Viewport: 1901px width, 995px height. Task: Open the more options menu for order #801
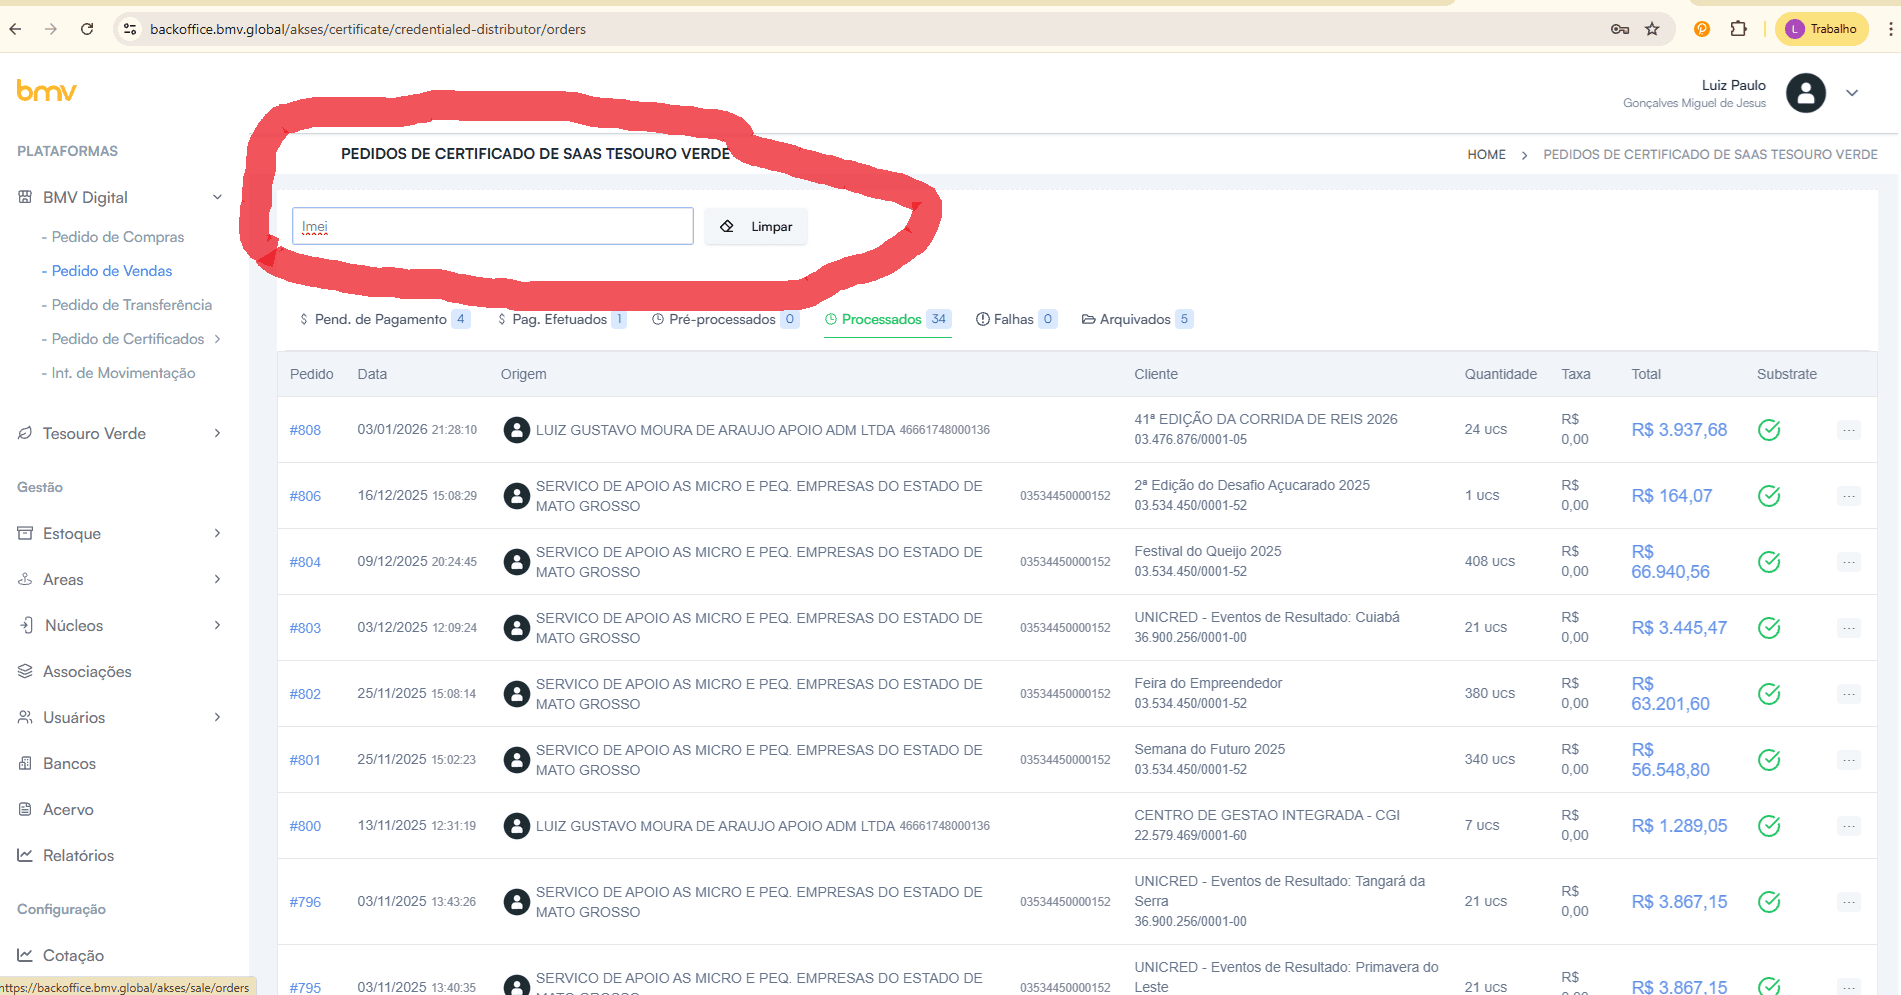tap(1849, 760)
